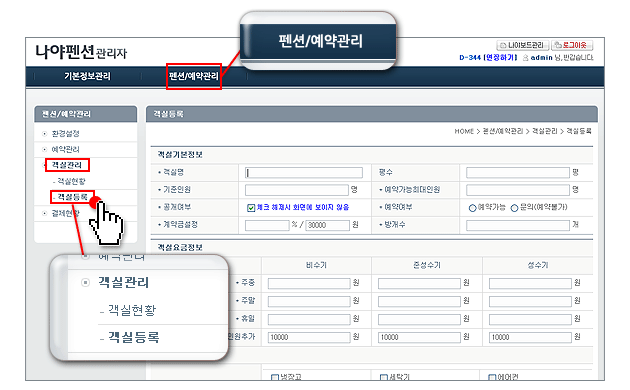The height and width of the screenshot is (390, 630).
Task: Check the 세탁기 checkbox
Action: 384,377
